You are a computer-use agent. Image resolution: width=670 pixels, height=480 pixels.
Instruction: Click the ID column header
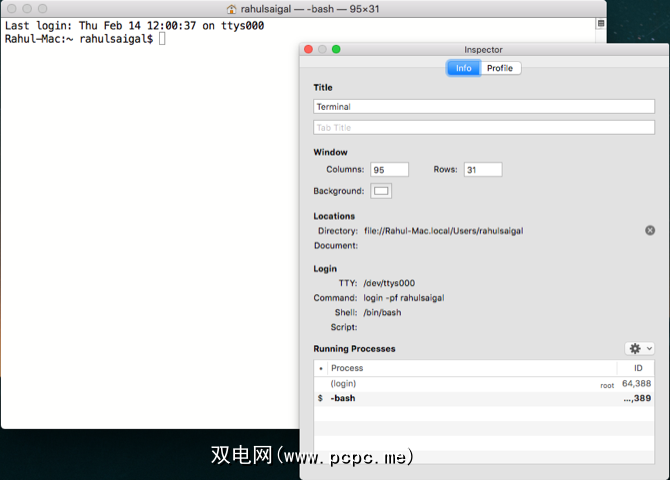(x=638, y=368)
